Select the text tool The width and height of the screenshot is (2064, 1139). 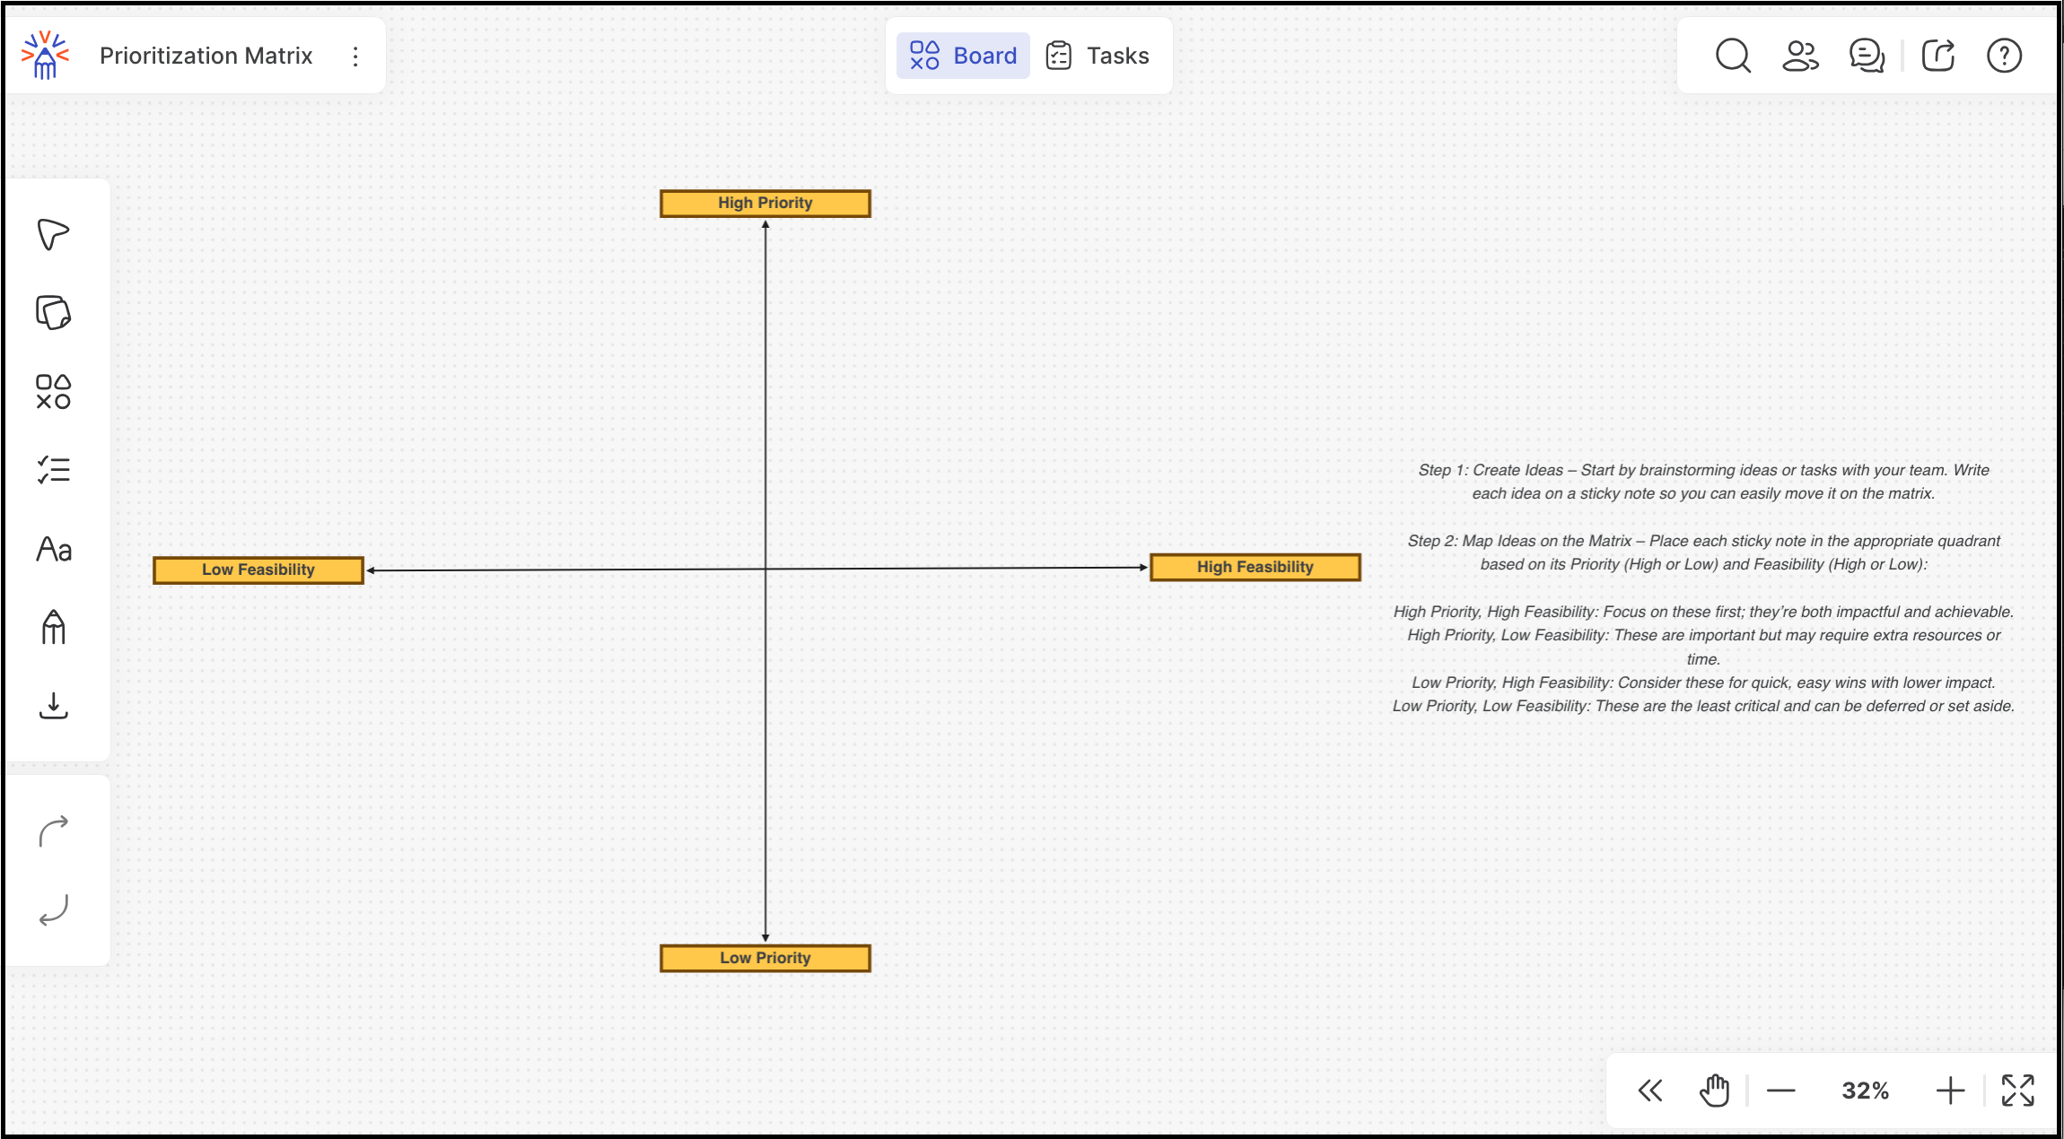click(x=54, y=549)
